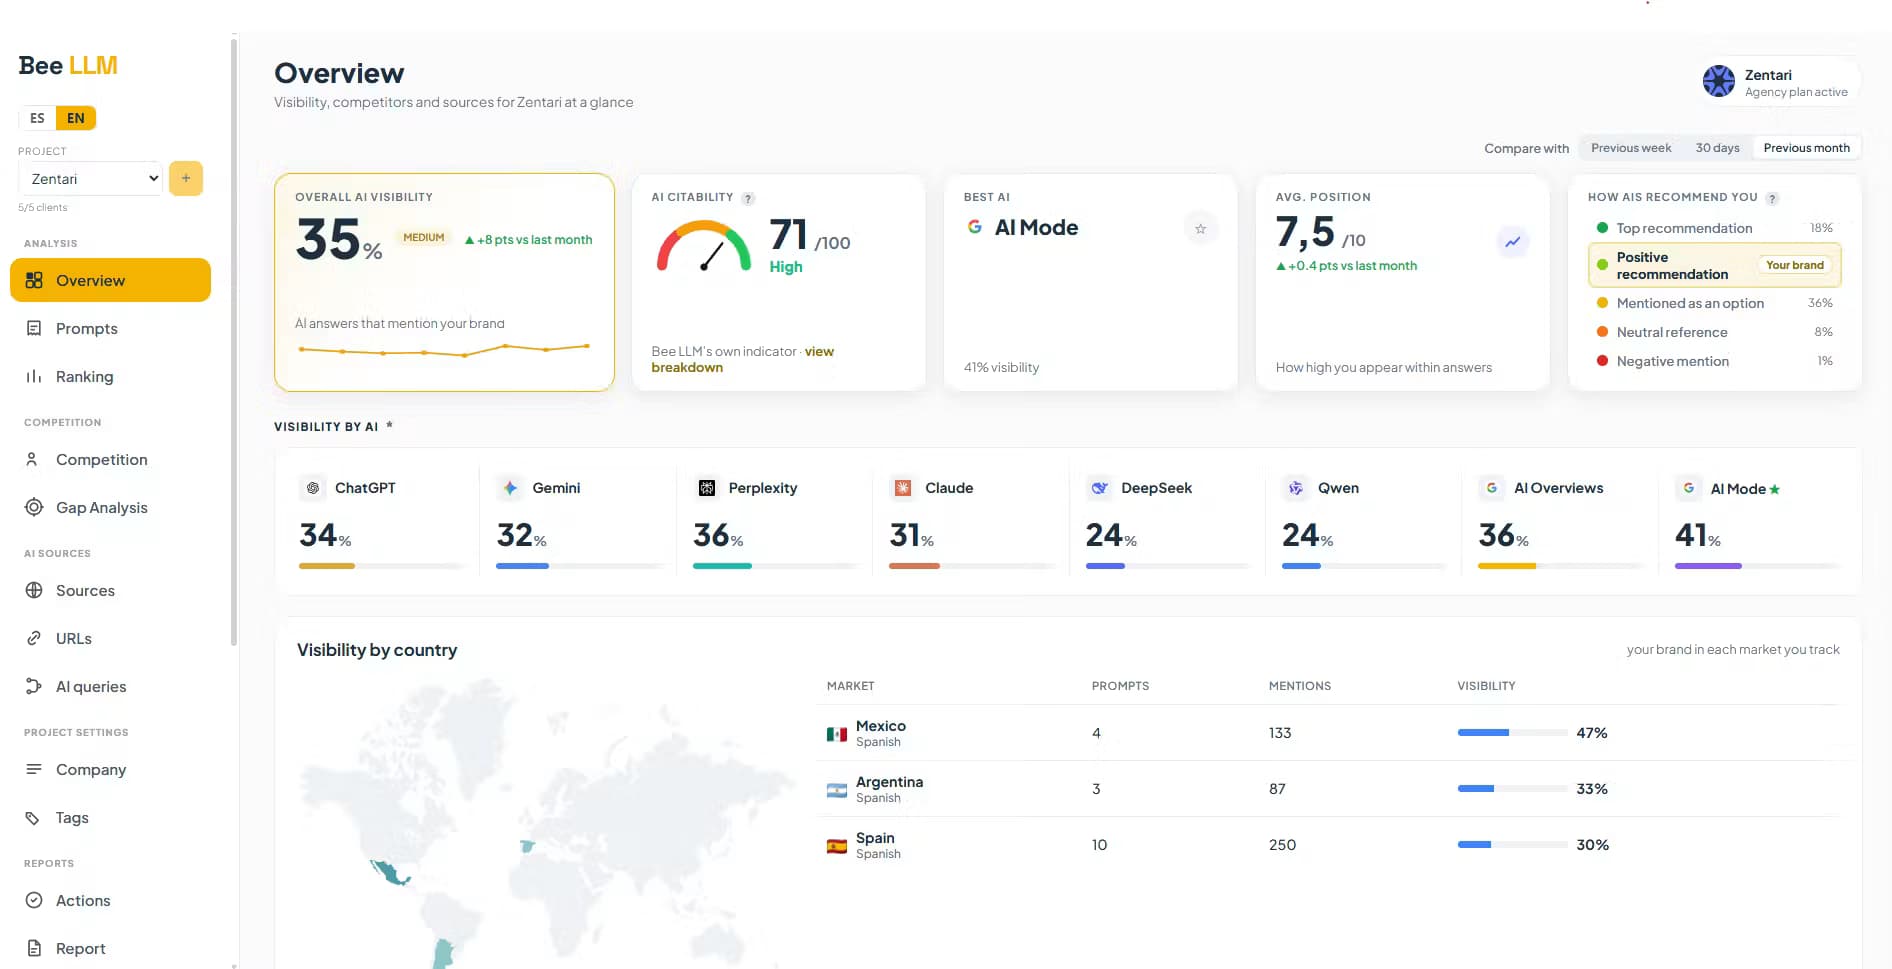Open the AI Citability help question mark
Viewport: 1892px width, 969px height.
coord(748,198)
